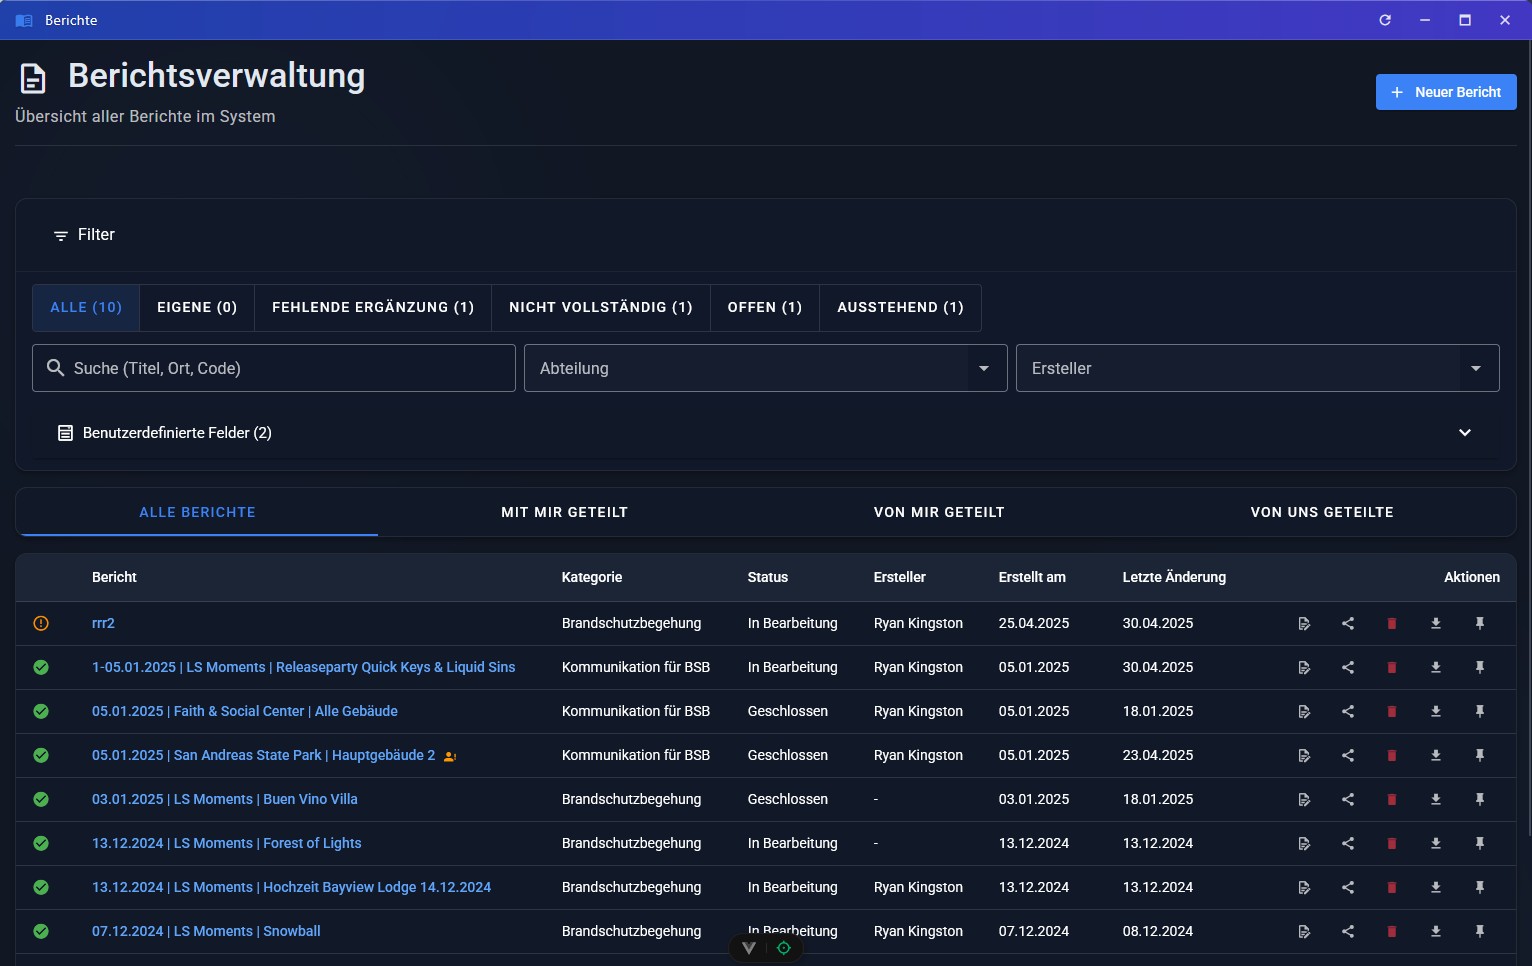
Task: Pin the Buen Vino Villa report
Action: 1480,799
